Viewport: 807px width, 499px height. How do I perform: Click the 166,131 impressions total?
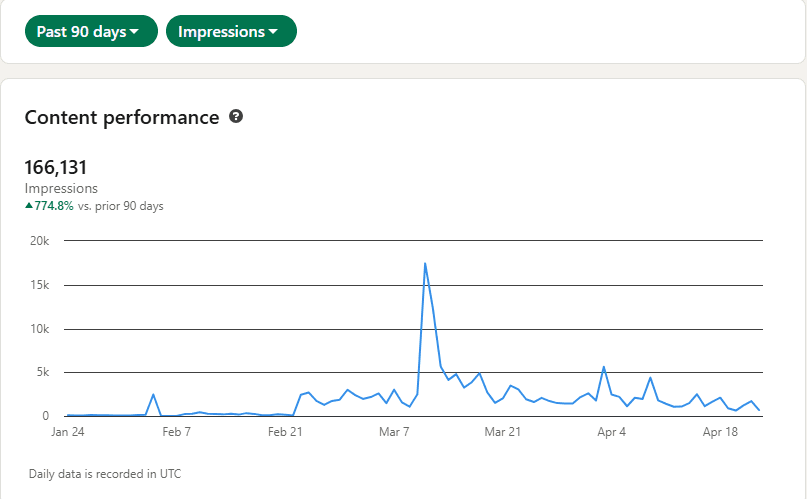click(x=56, y=167)
